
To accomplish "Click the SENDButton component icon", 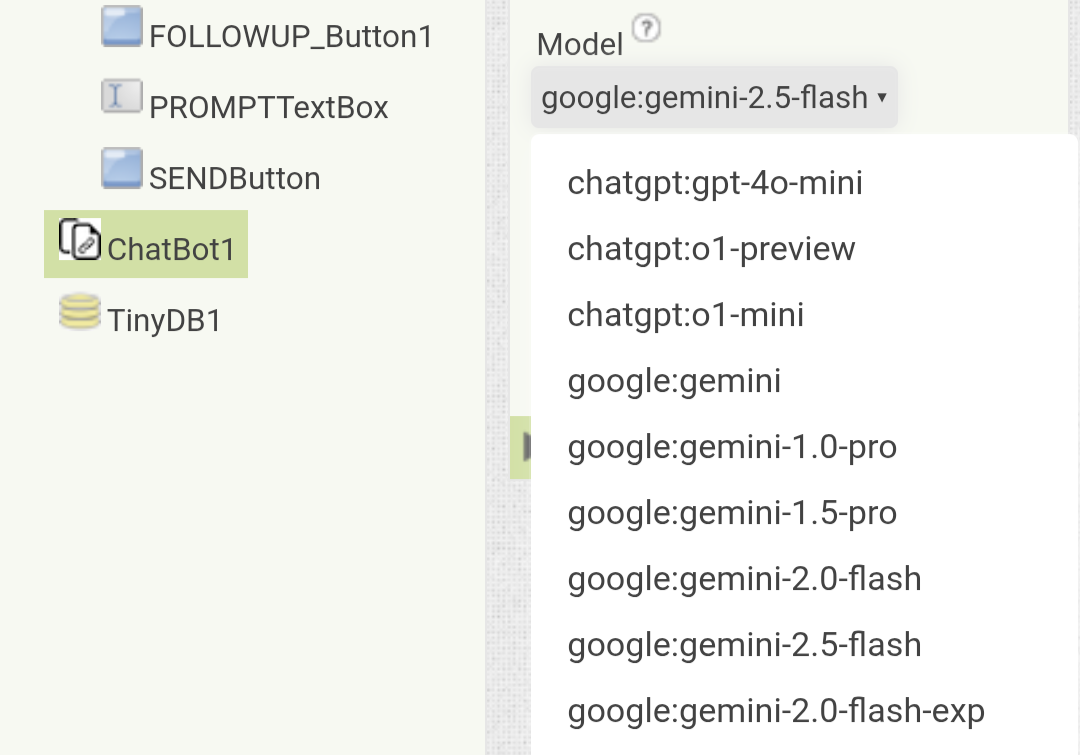I will [x=122, y=169].
